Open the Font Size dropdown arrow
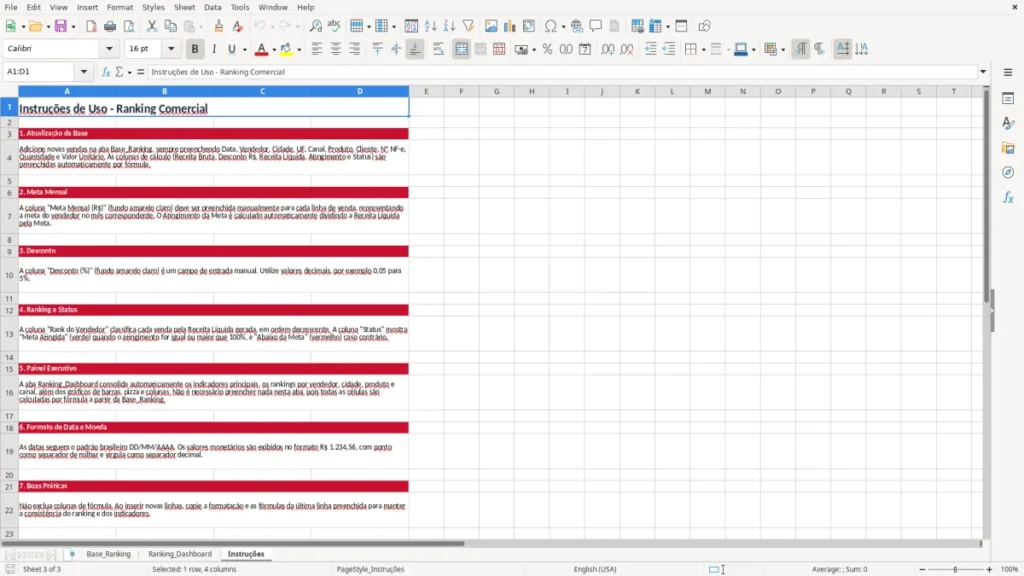 pos(171,48)
